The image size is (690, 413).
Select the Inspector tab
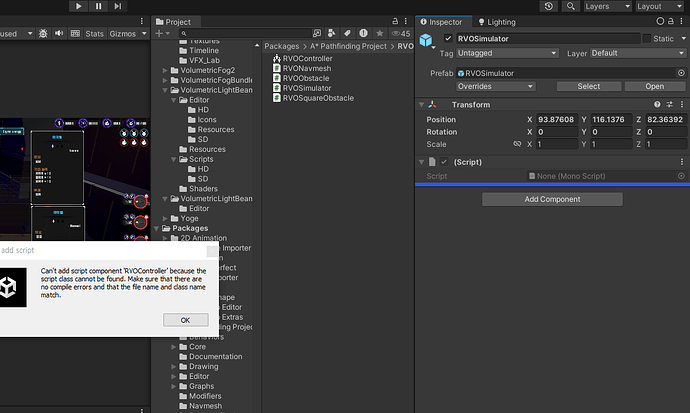click(x=440, y=21)
